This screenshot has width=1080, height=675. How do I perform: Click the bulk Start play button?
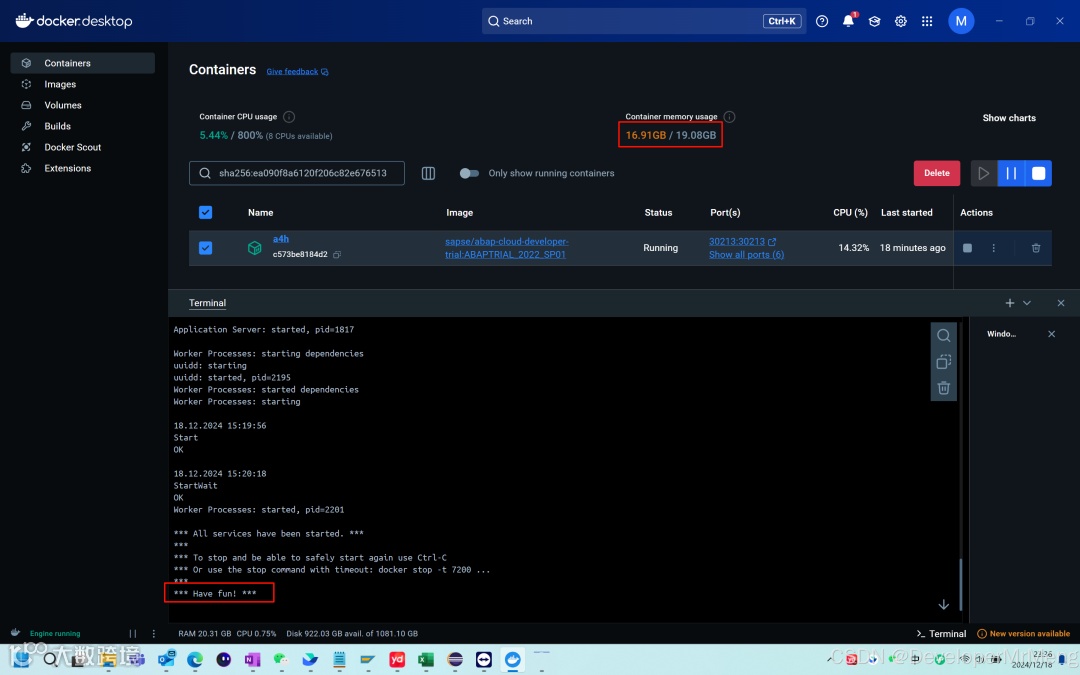(984, 173)
